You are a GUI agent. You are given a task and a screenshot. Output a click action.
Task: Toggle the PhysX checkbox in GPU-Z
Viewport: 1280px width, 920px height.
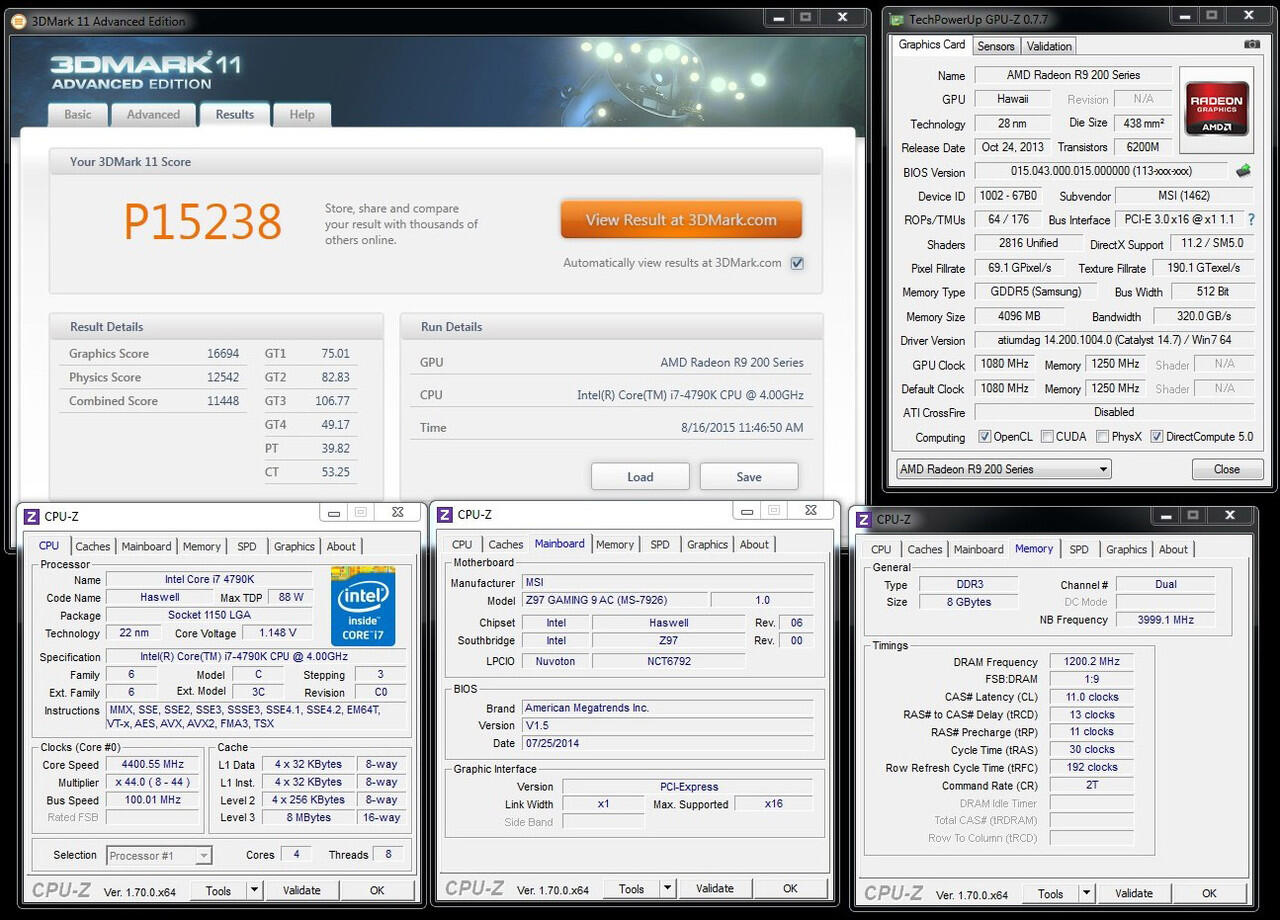click(1102, 437)
